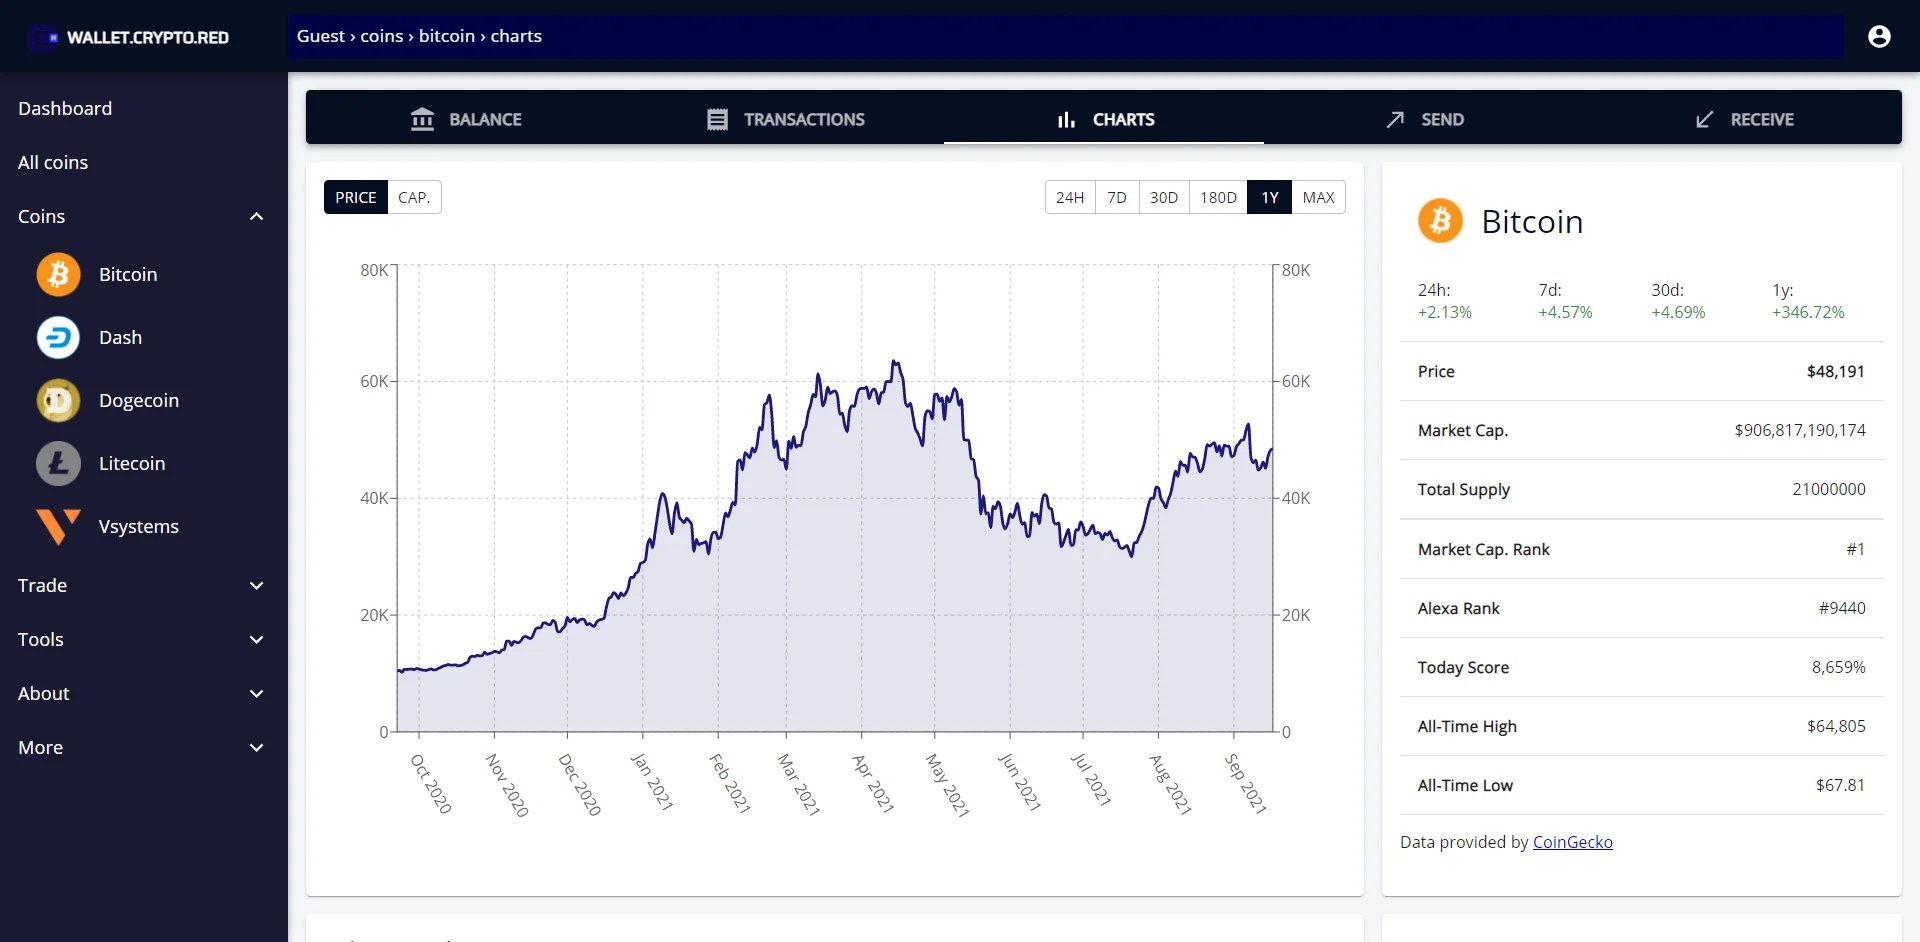
Task: Click the WALLET.CRYPTO.RED logo
Action: 130,37
